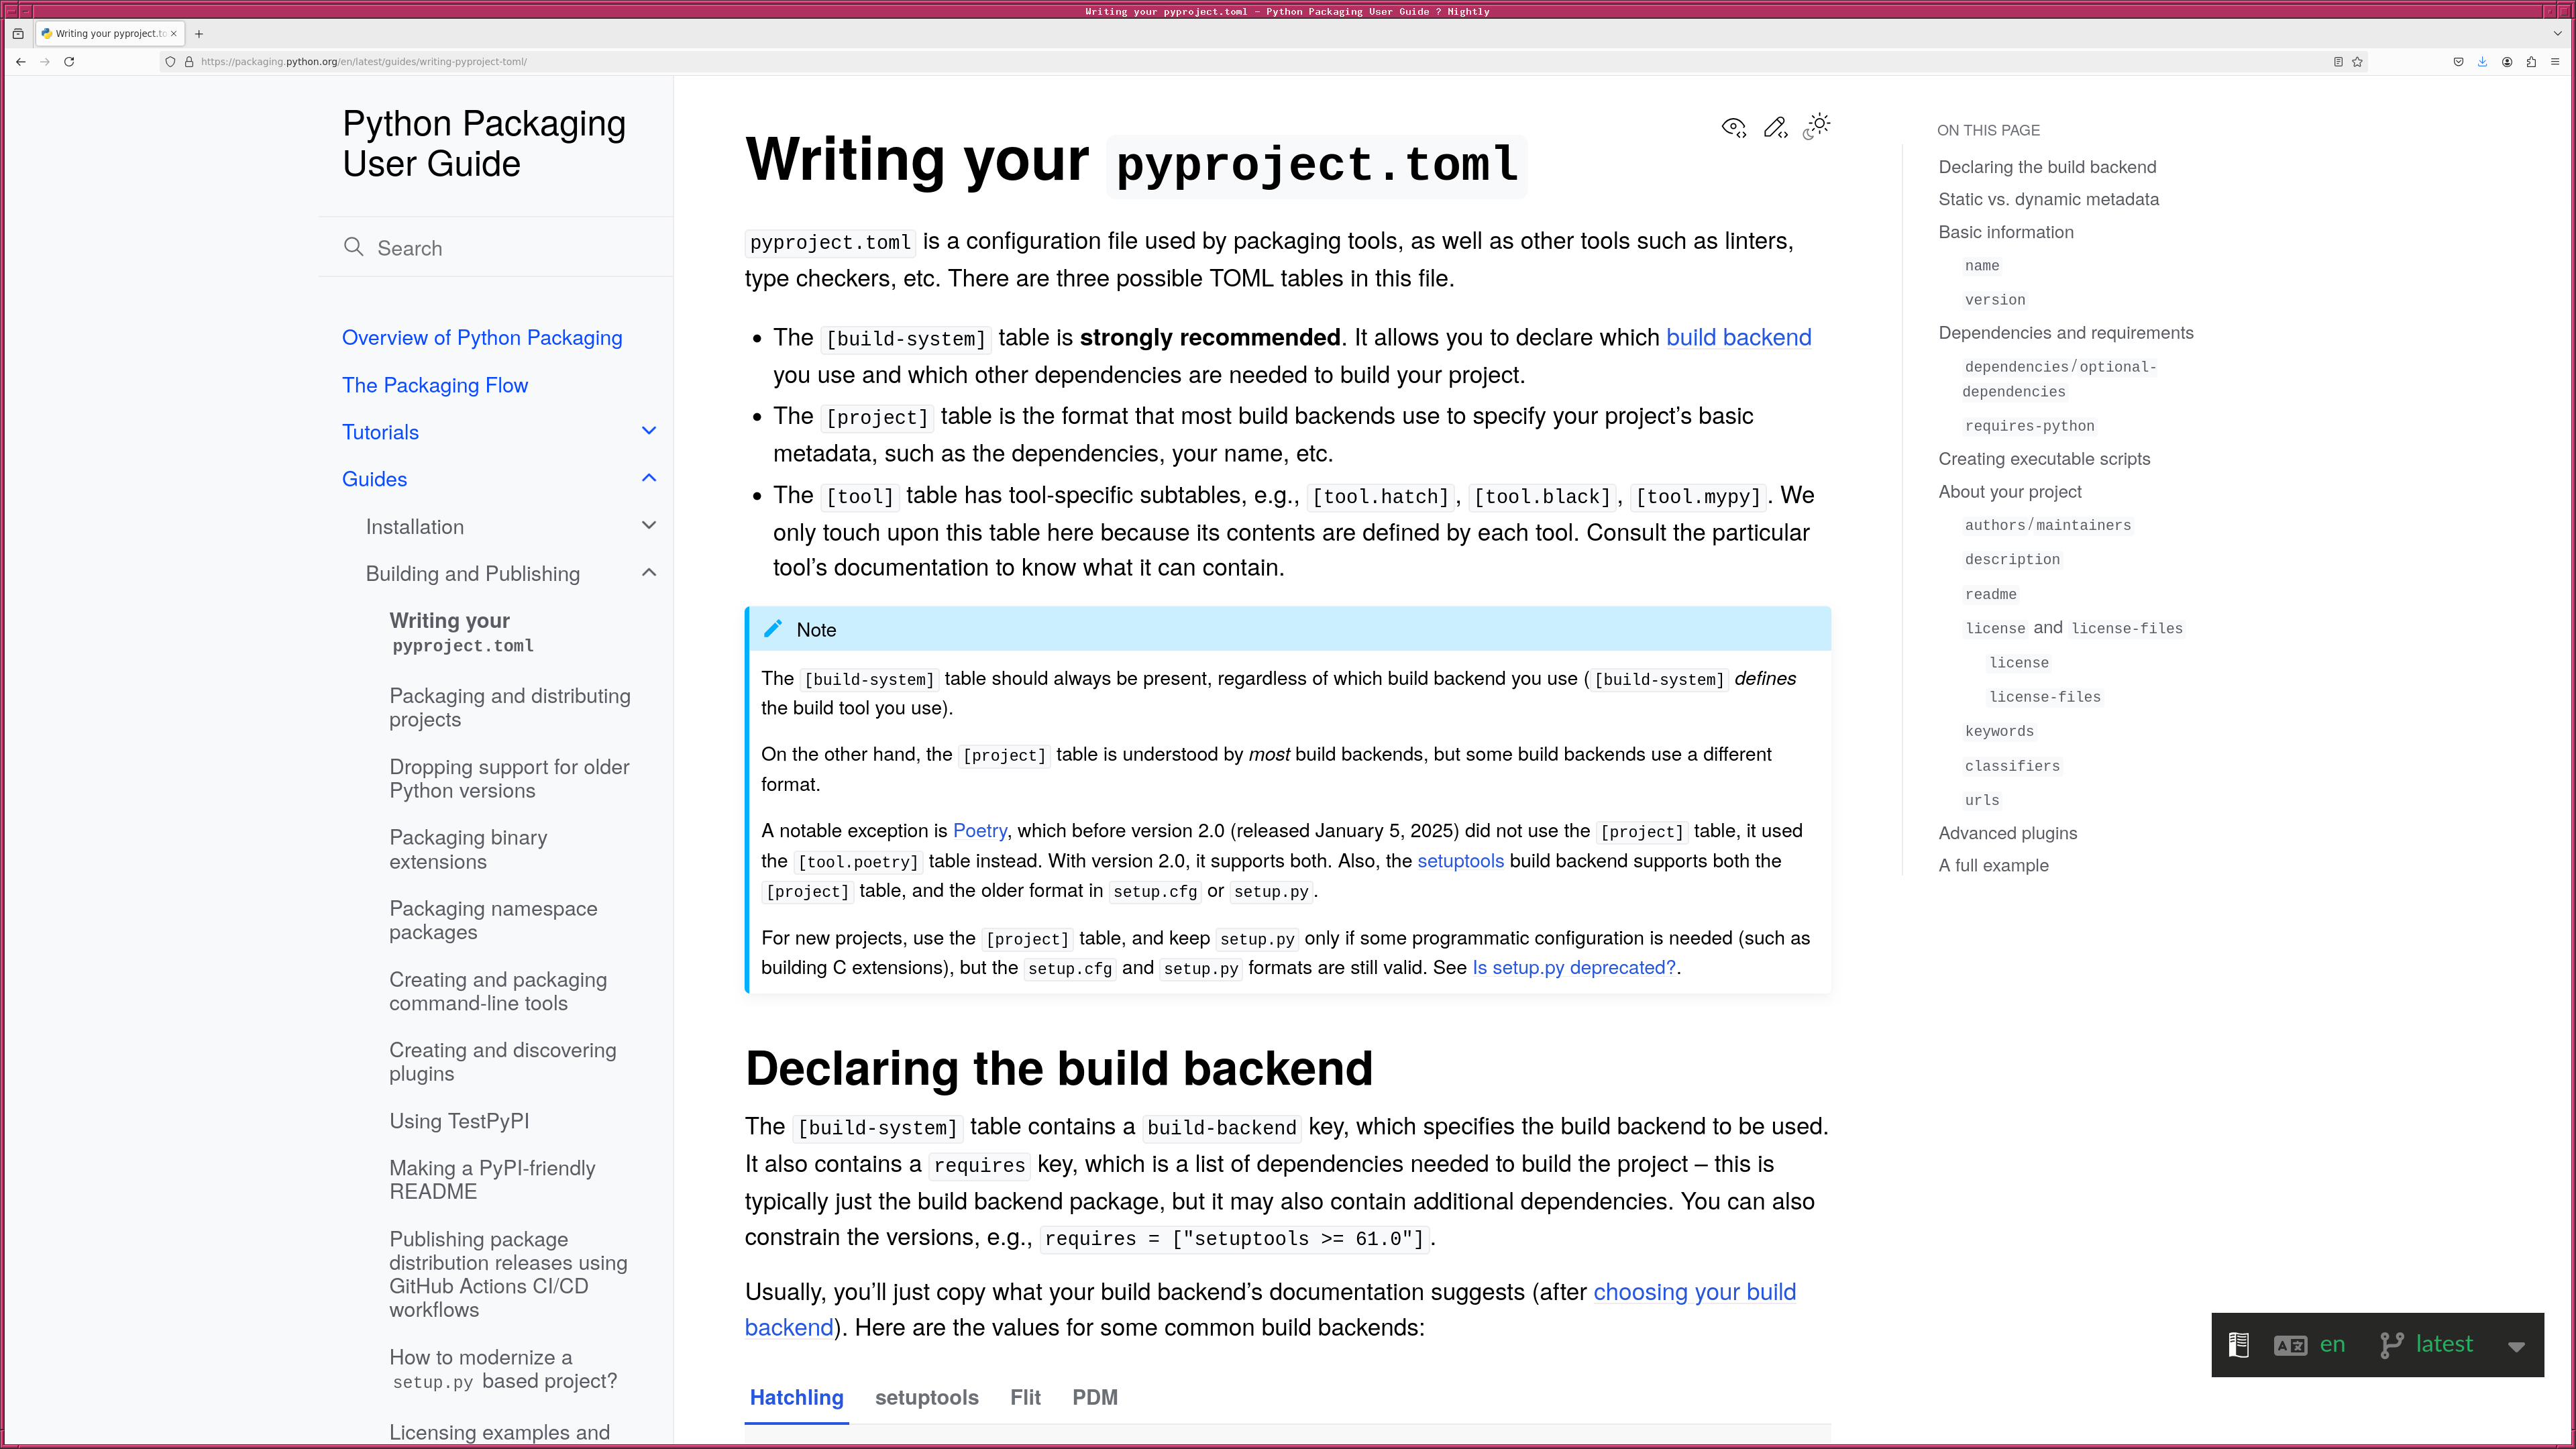The width and height of the screenshot is (2576, 1449).
Task: Click Save to Pocket icon
Action: click(x=2458, y=62)
